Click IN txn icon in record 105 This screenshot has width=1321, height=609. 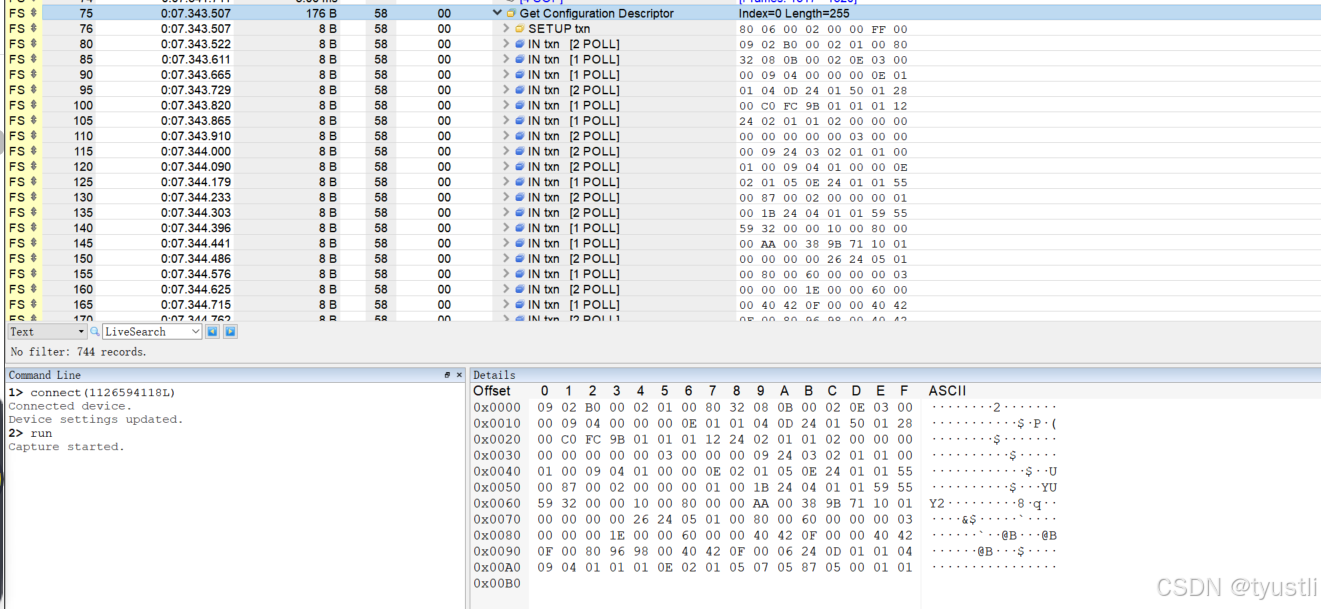520,121
